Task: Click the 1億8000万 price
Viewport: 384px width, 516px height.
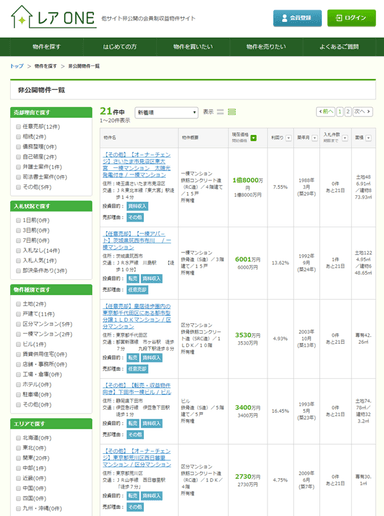Action: point(248,183)
